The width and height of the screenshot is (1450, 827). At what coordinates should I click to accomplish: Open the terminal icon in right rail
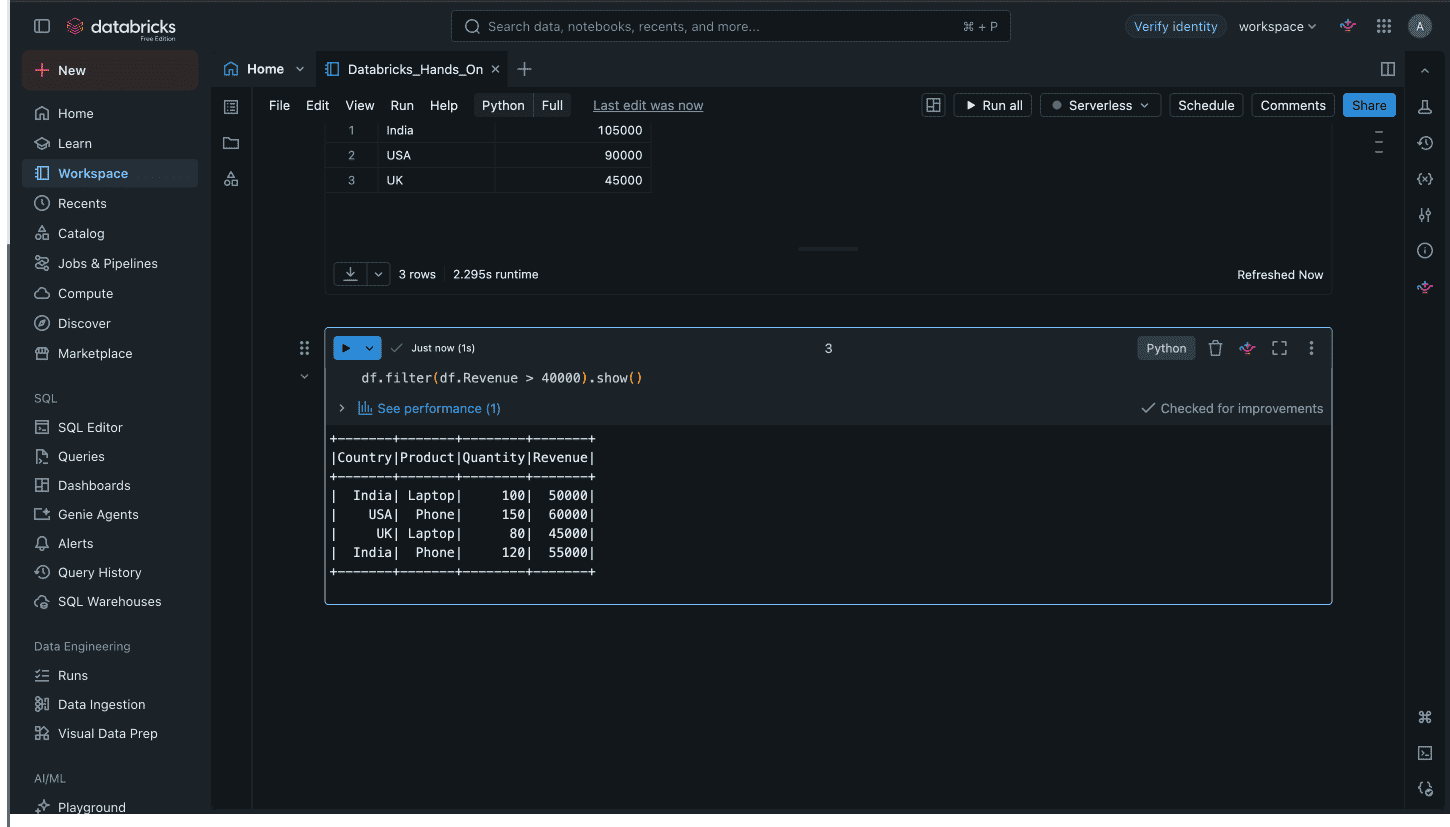click(x=1425, y=753)
